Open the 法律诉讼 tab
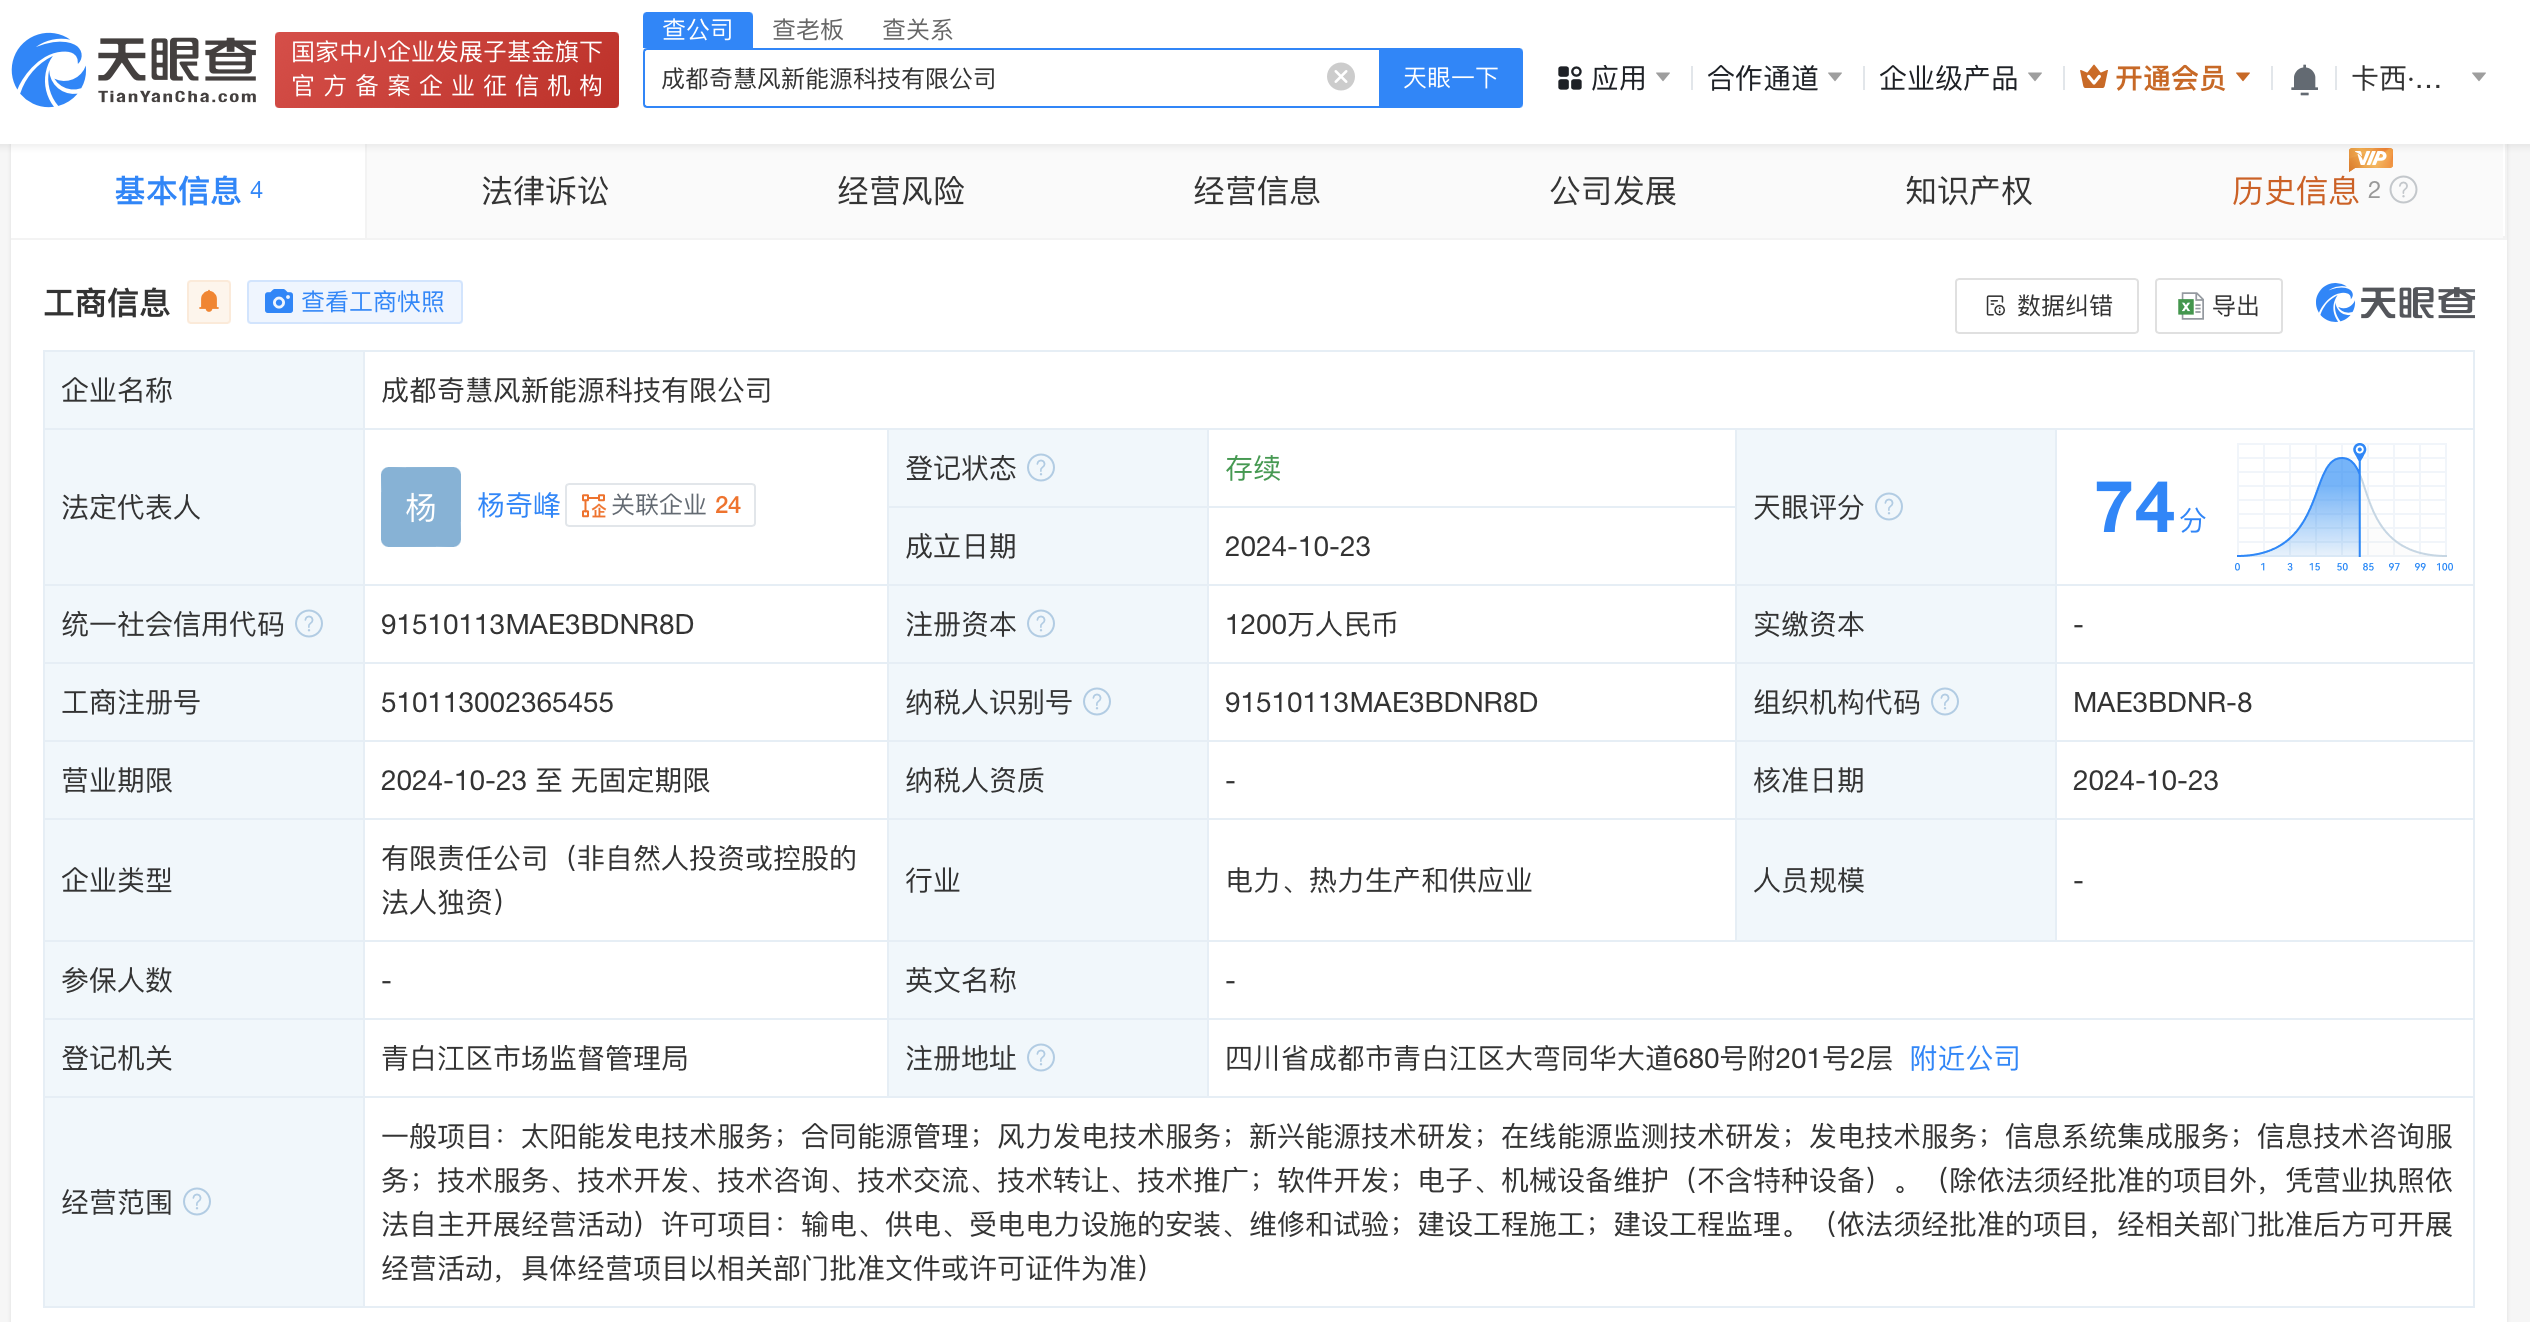2530x1322 pixels. pyautogui.click(x=545, y=190)
